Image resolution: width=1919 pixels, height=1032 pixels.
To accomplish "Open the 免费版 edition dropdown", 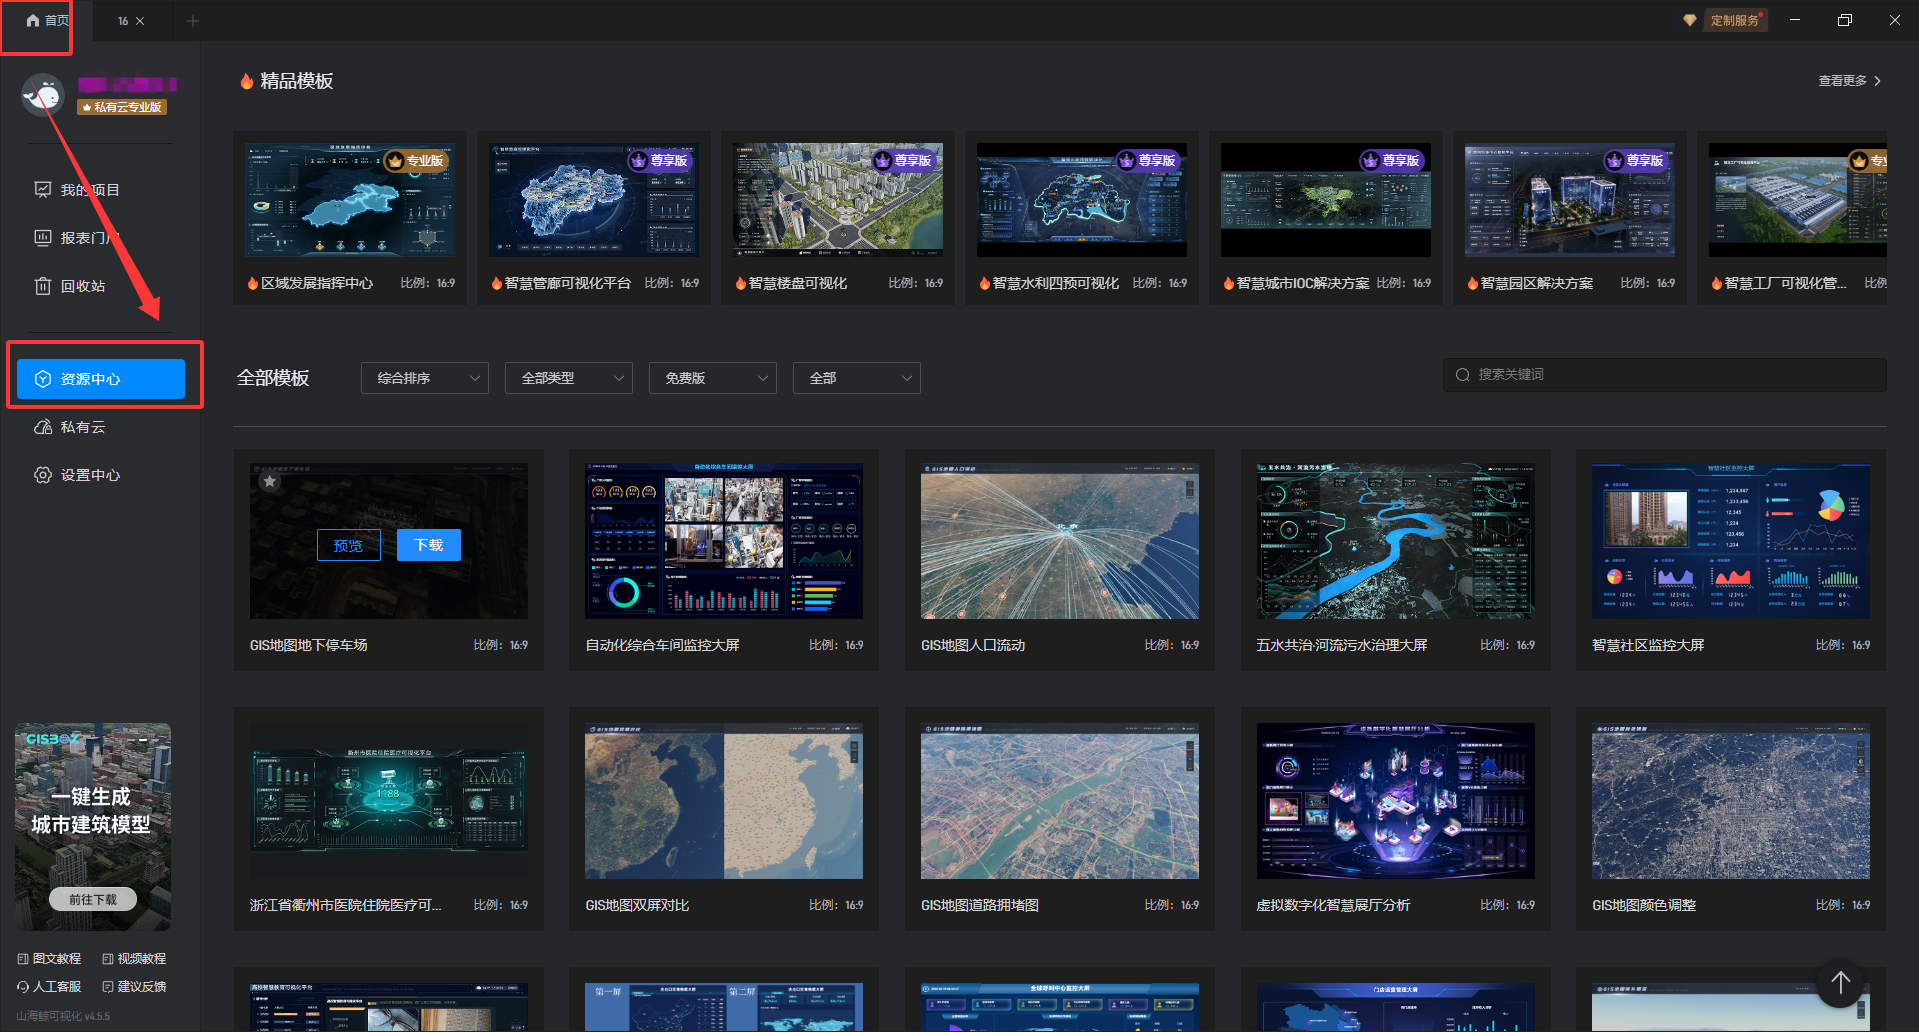I will point(713,378).
